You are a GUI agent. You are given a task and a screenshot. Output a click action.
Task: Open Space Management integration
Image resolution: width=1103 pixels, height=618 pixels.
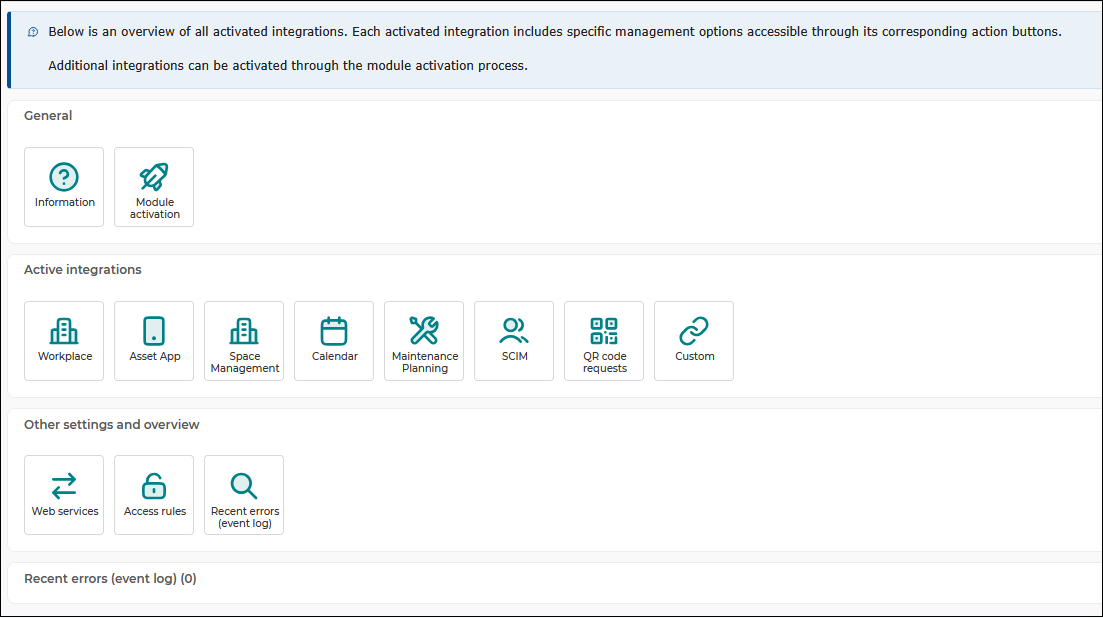coord(244,341)
